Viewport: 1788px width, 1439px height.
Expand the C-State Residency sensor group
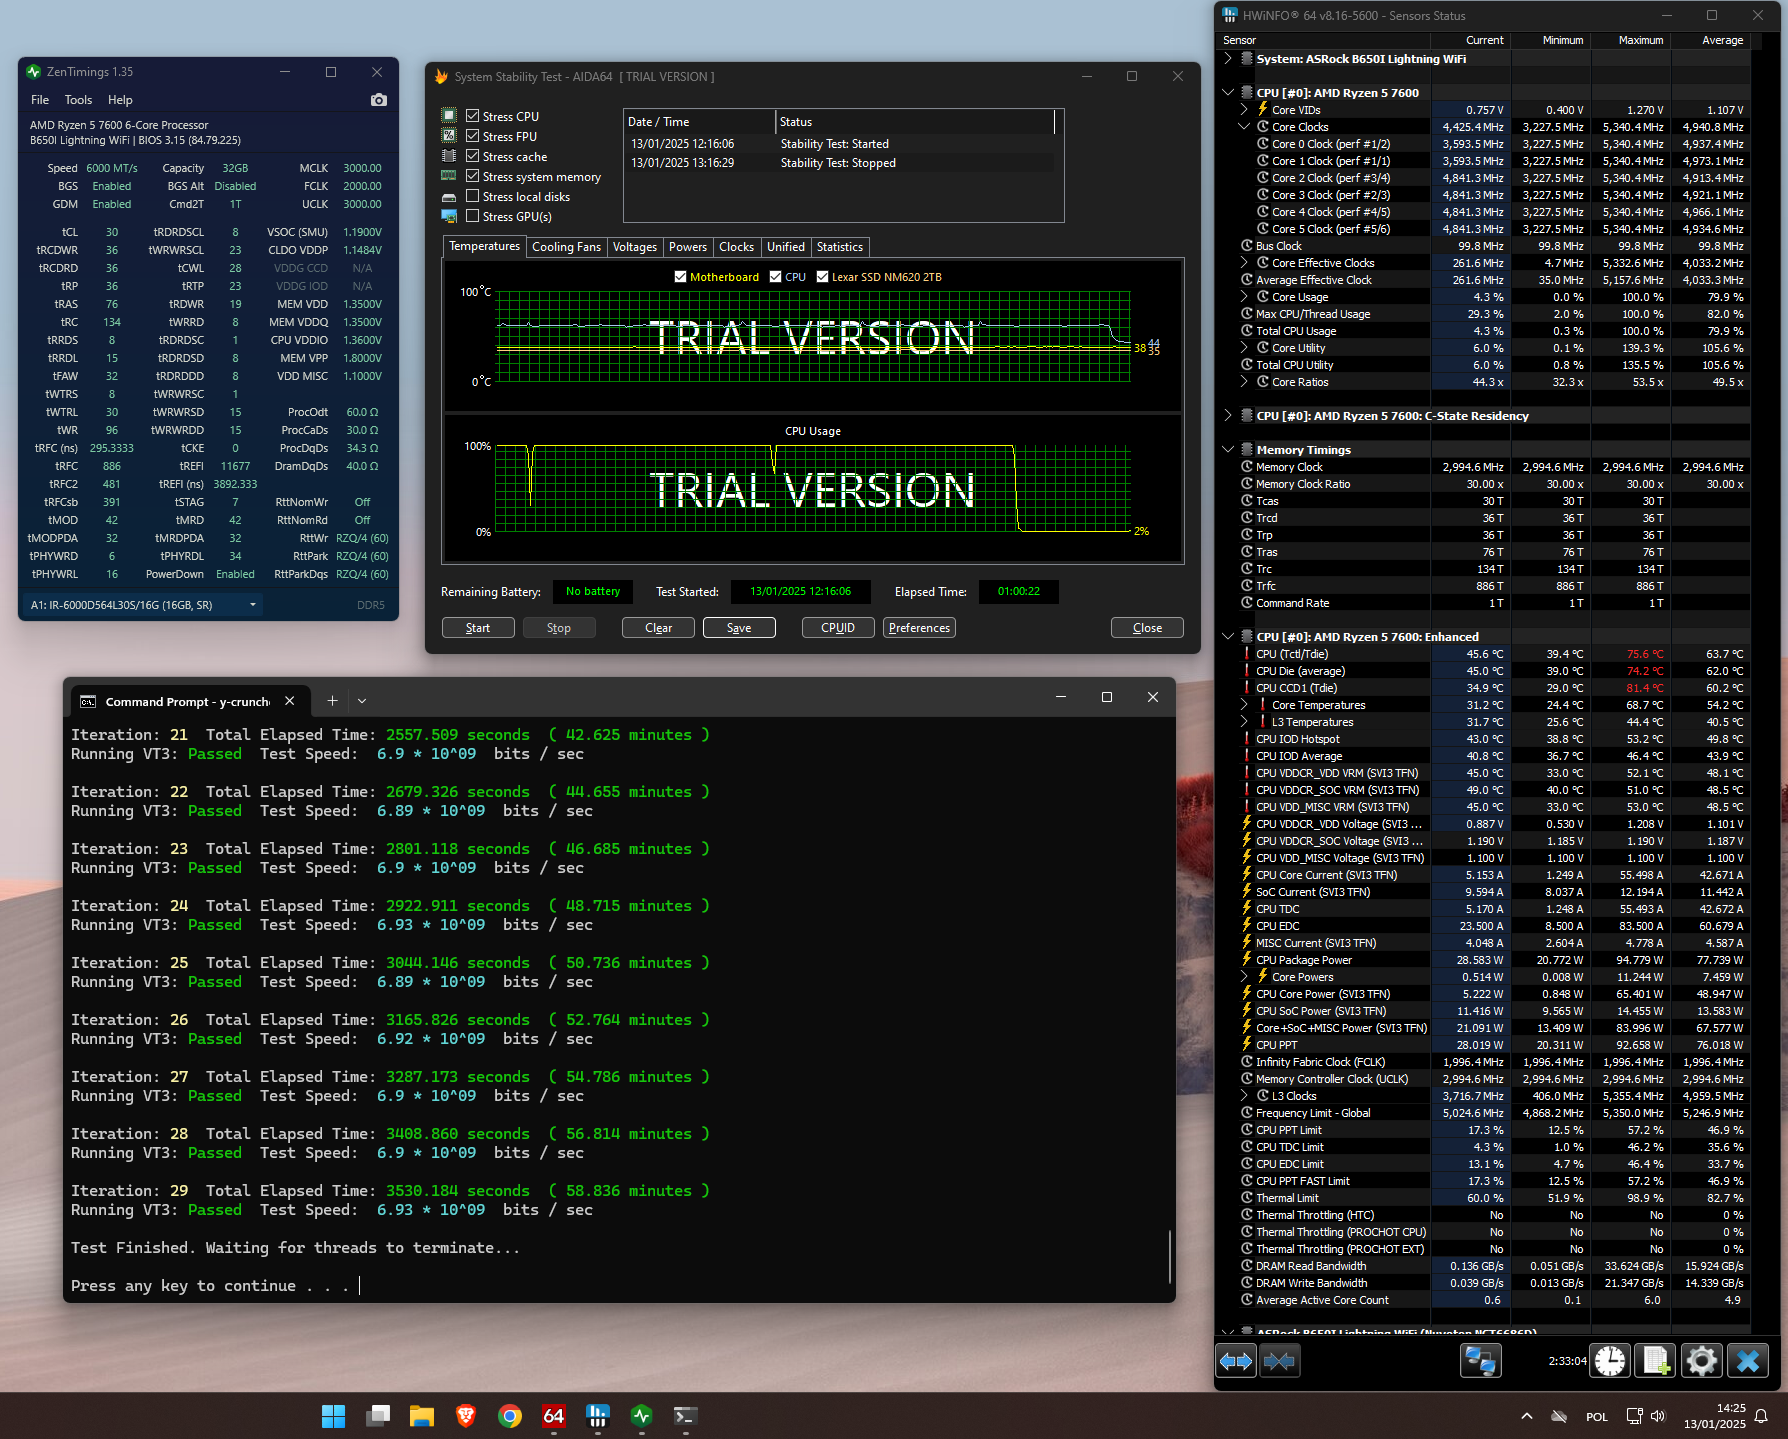click(1228, 416)
